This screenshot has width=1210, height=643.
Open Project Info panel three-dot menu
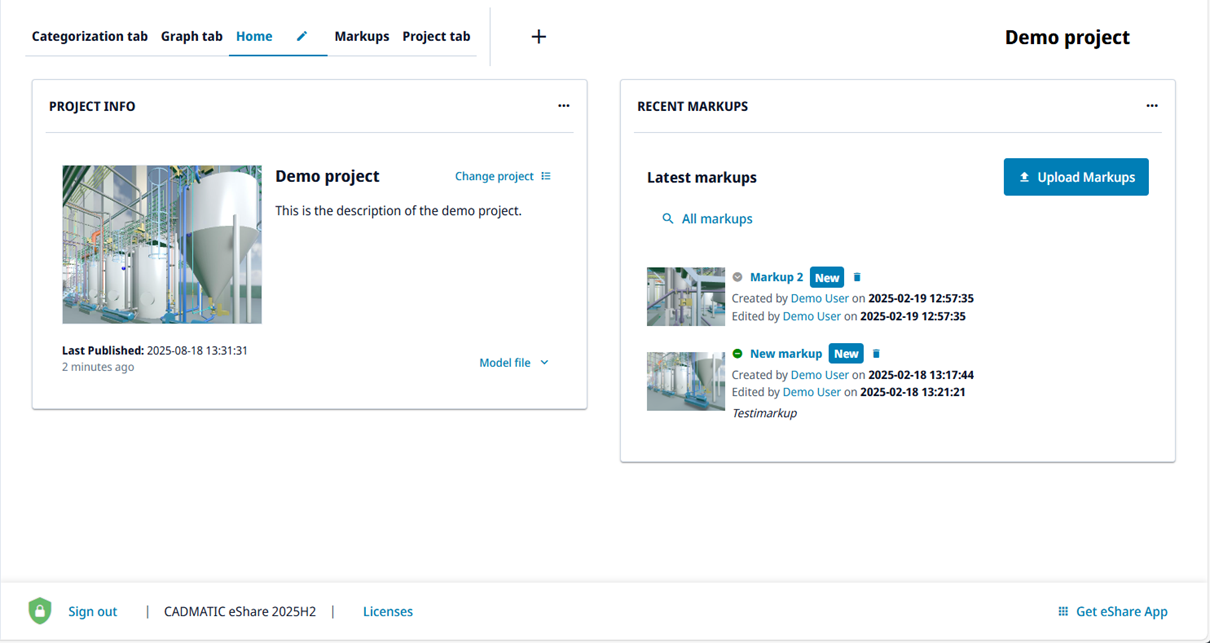click(x=564, y=106)
